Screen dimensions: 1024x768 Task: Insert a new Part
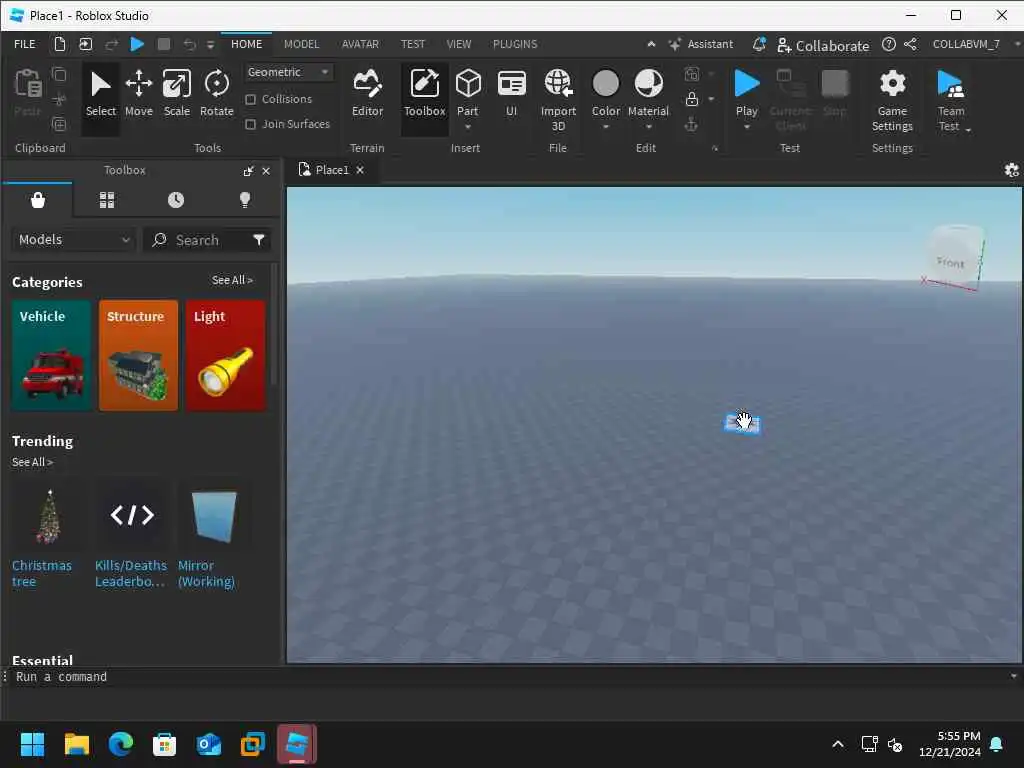(x=468, y=91)
